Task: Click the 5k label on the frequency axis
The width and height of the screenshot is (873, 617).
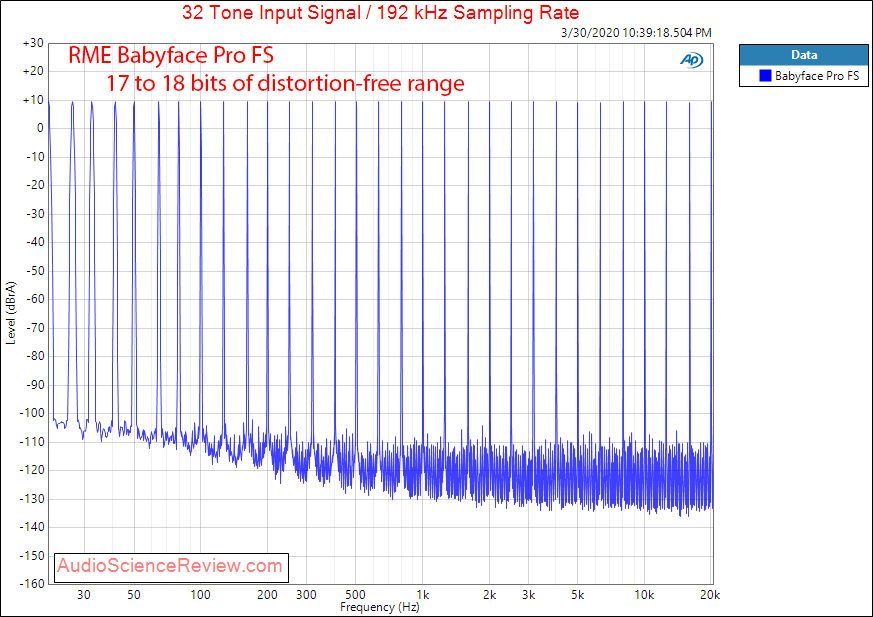Action: (x=577, y=595)
